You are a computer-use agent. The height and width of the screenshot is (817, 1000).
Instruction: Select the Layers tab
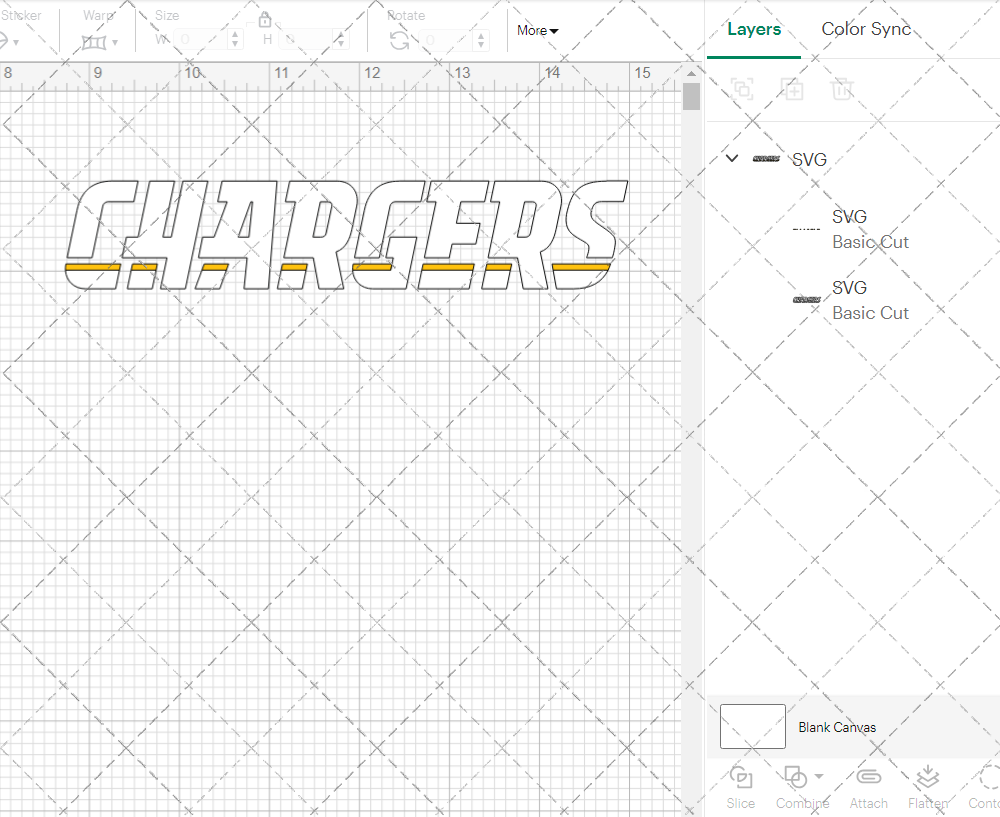[x=754, y=29]
